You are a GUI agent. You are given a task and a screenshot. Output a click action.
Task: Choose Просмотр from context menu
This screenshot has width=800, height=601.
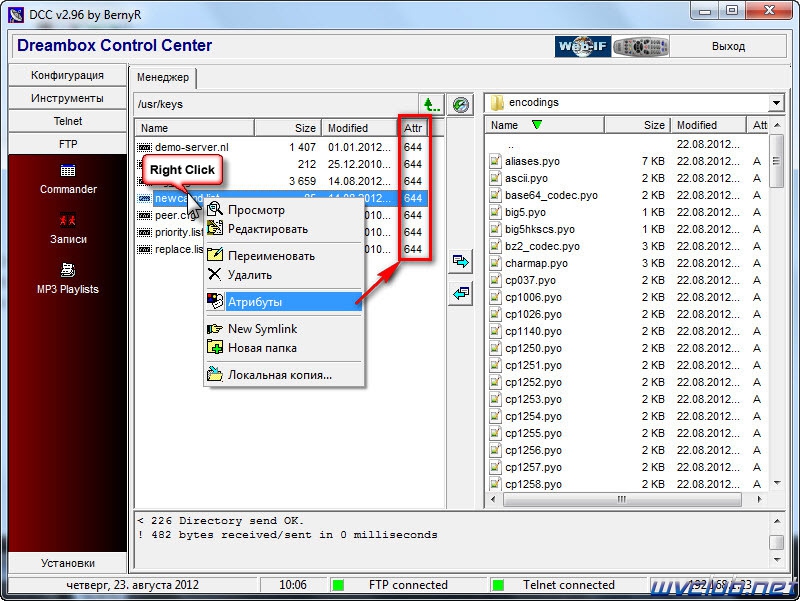(284, 210)
